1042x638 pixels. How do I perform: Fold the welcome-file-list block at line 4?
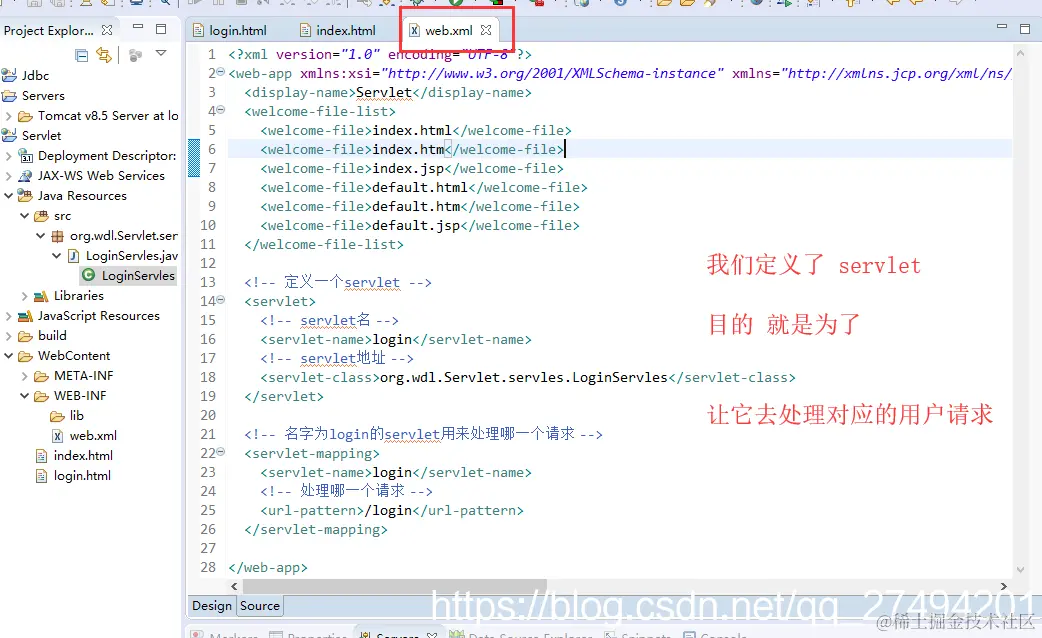[221, 110]
